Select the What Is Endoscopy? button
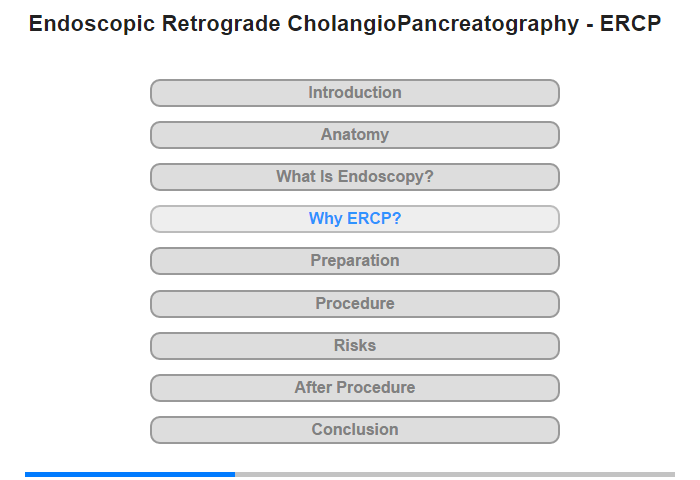700x480 pixels. coord(354,177)
